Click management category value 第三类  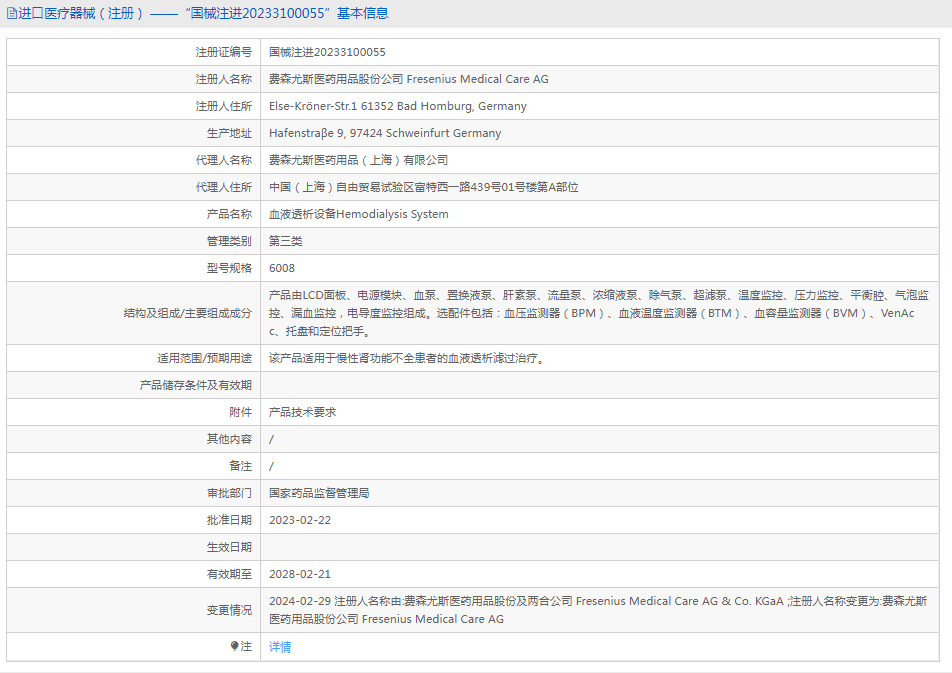[286, 241]
